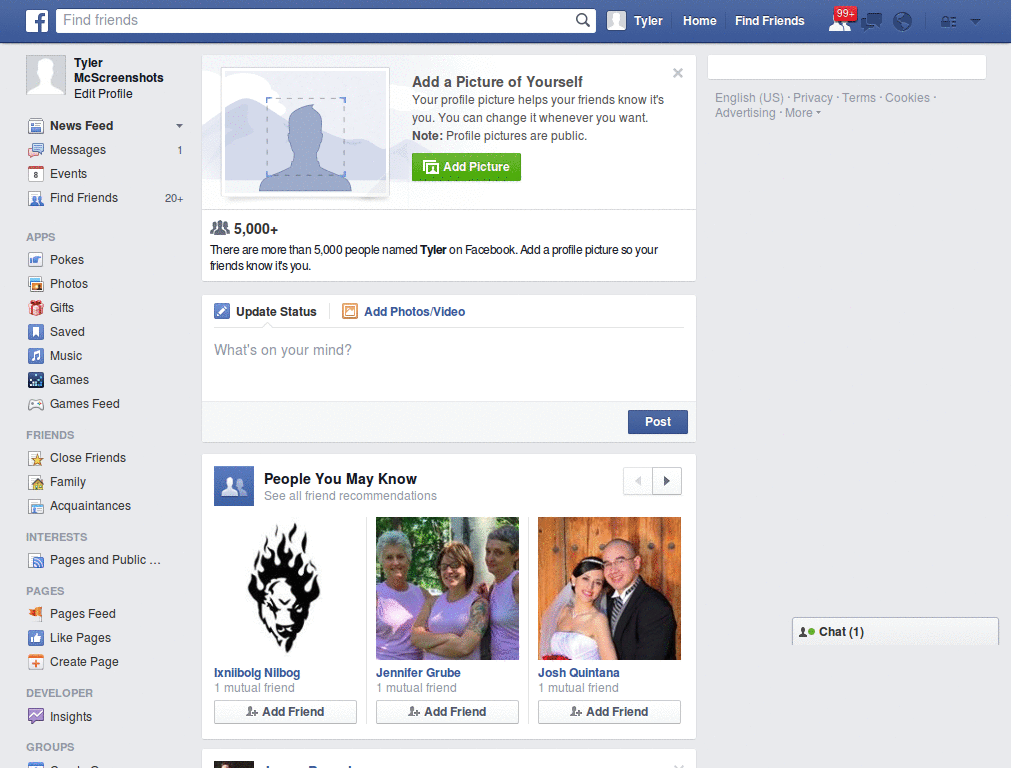Screen dimensions: 1024x768
Task: Click Edit Profile link
Action: 103,94
